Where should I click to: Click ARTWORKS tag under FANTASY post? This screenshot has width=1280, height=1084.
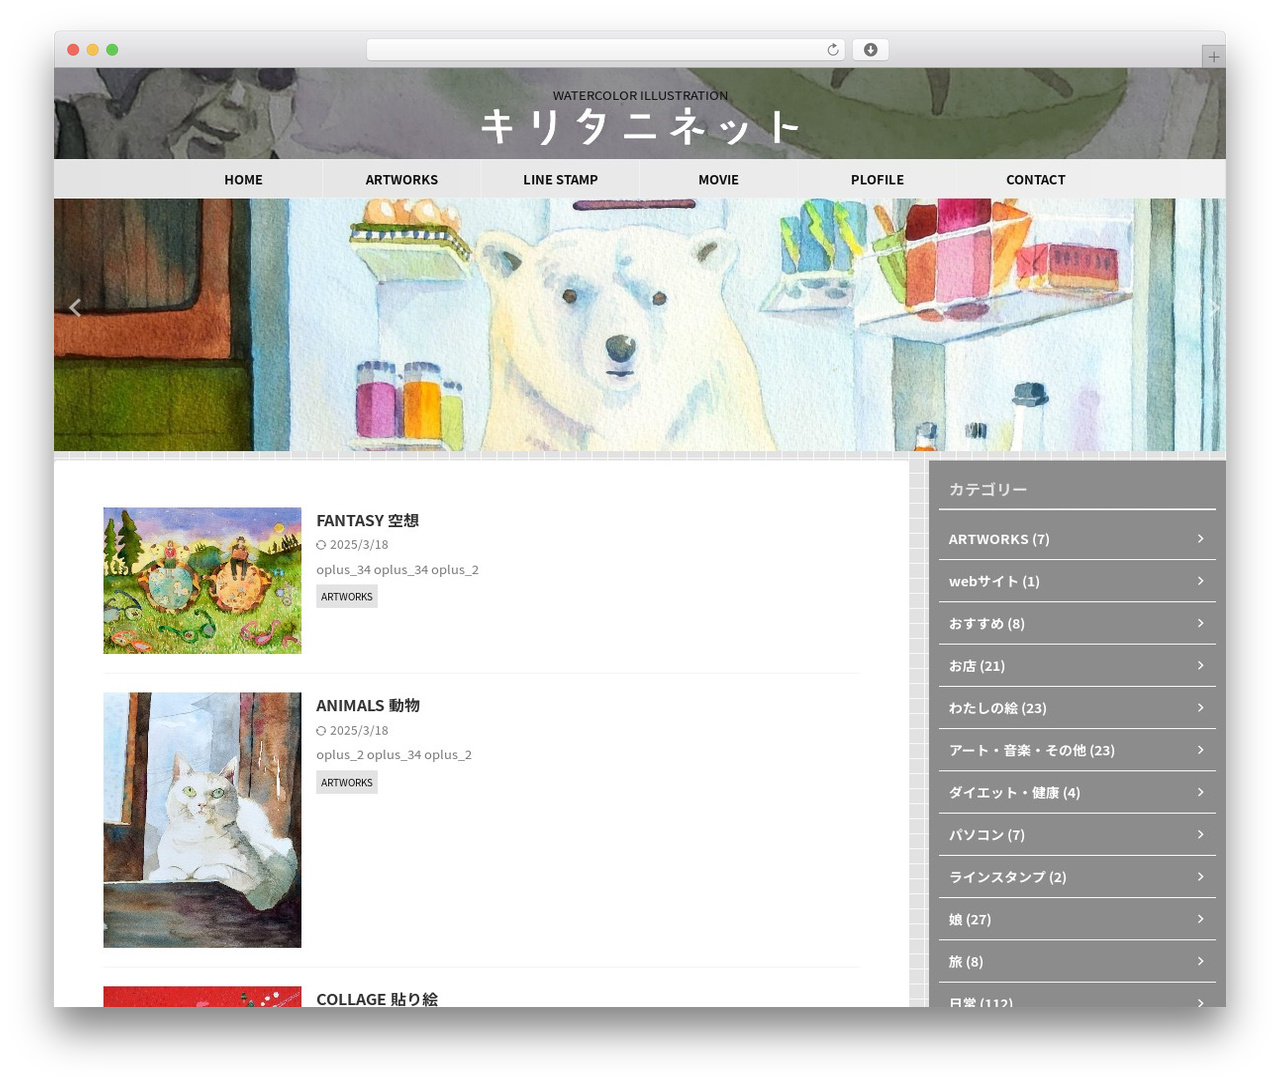(347, 597)
